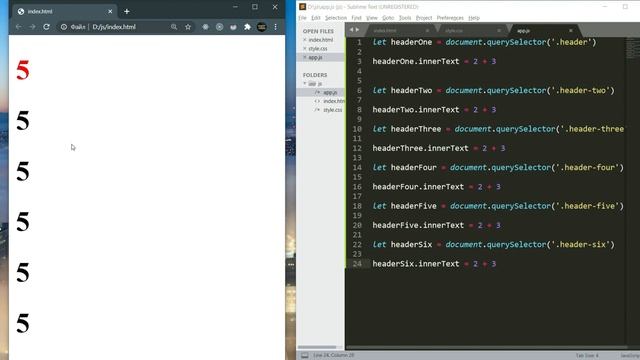640x360 pixels.
Task: Go back in Chrome browser
Action: tap(18, 27)
